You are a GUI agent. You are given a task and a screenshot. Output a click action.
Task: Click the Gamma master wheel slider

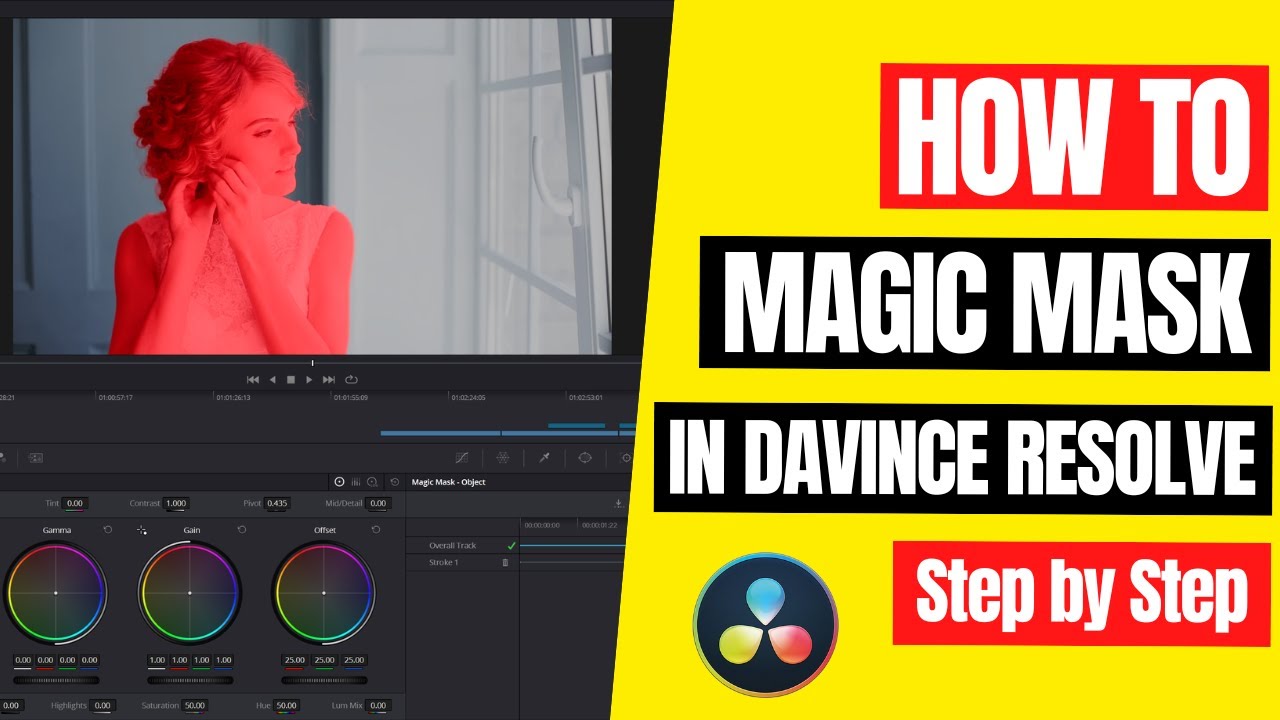pyautogui.click(x=56, y=680)
